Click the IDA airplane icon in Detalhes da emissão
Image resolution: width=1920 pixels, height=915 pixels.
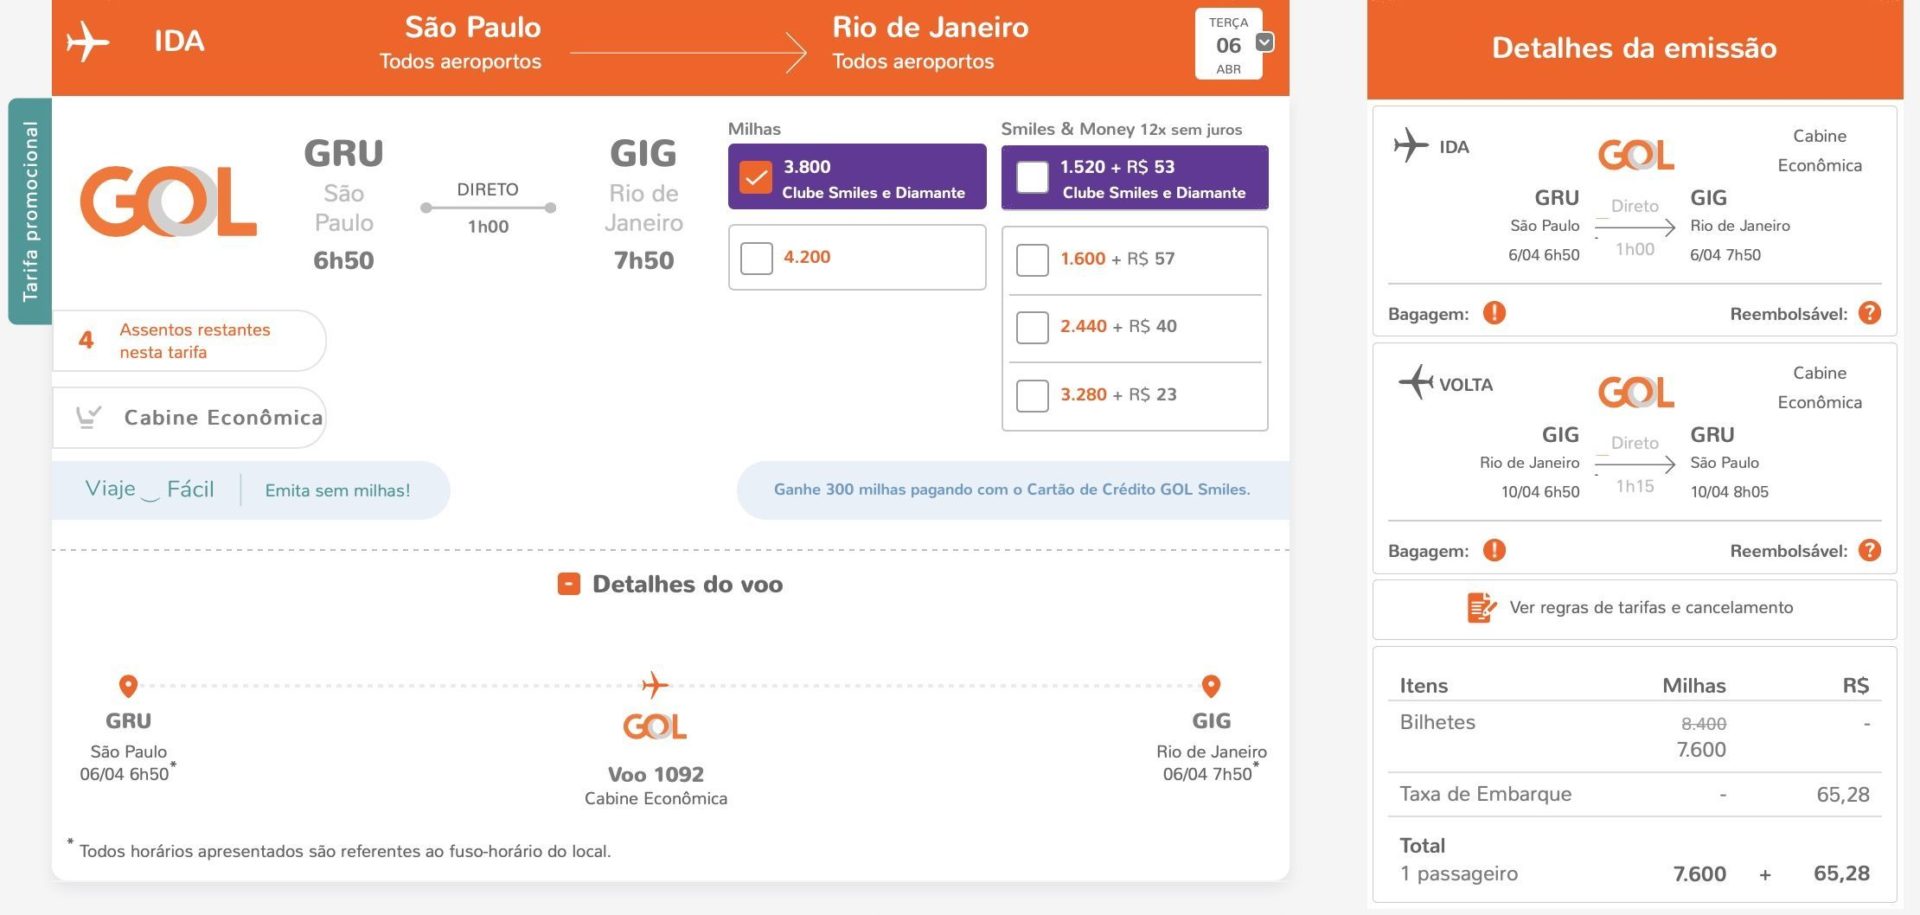click(x=1410, y=145)
